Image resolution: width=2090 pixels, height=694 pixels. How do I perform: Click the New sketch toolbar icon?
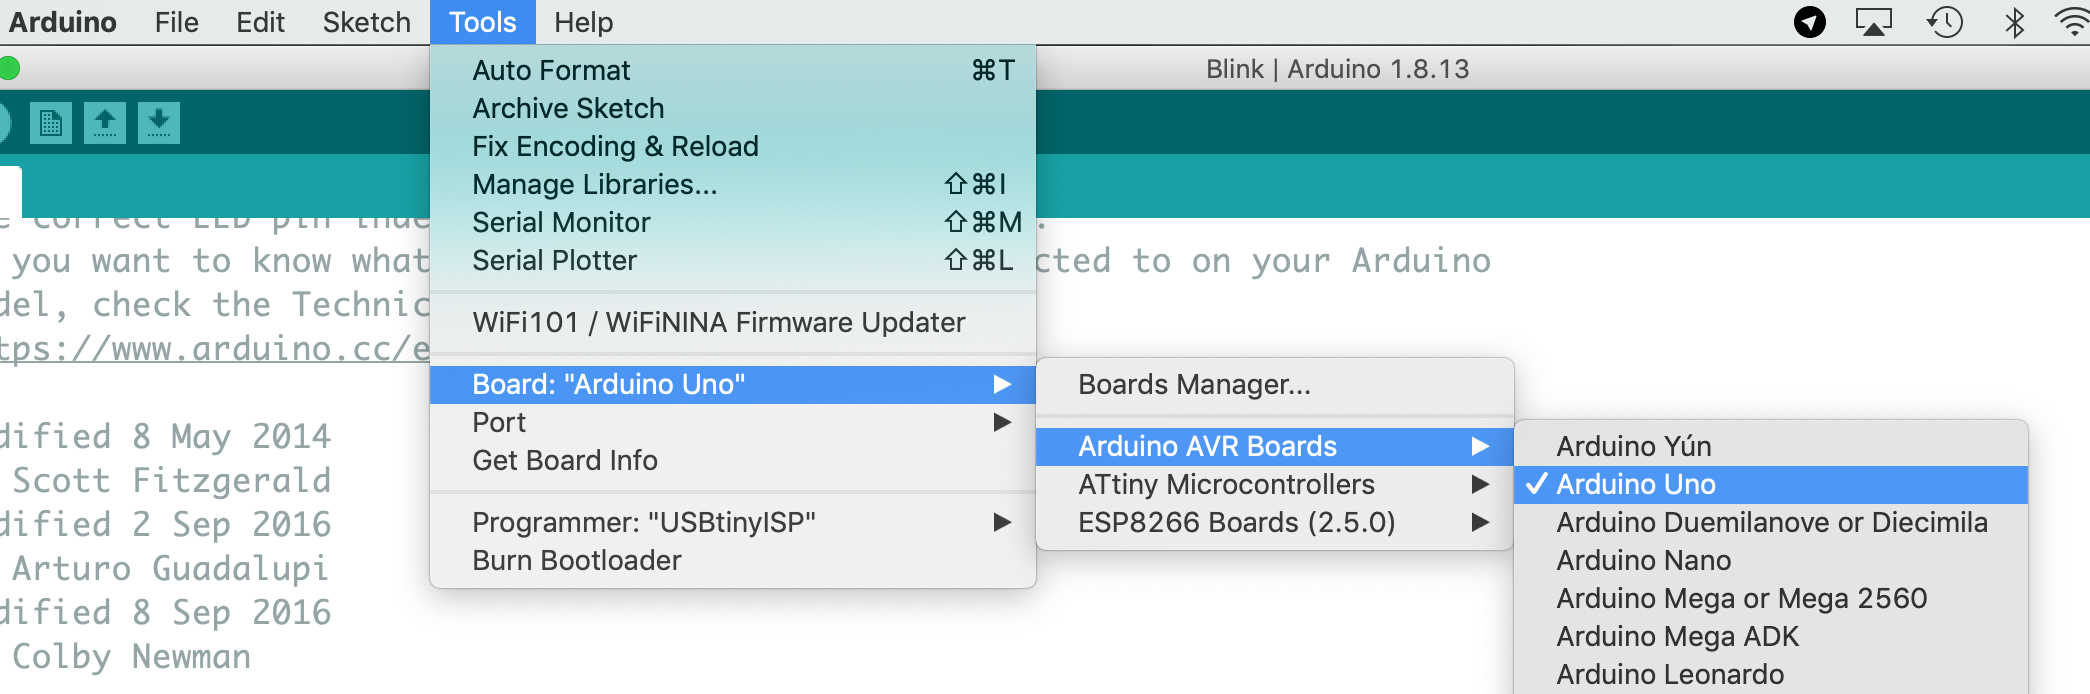click(51, 123)
